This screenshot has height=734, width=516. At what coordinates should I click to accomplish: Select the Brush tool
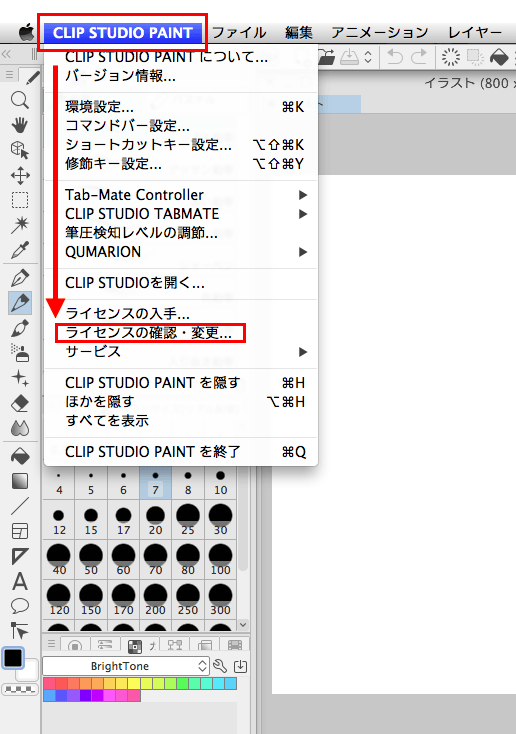[20, 328]
